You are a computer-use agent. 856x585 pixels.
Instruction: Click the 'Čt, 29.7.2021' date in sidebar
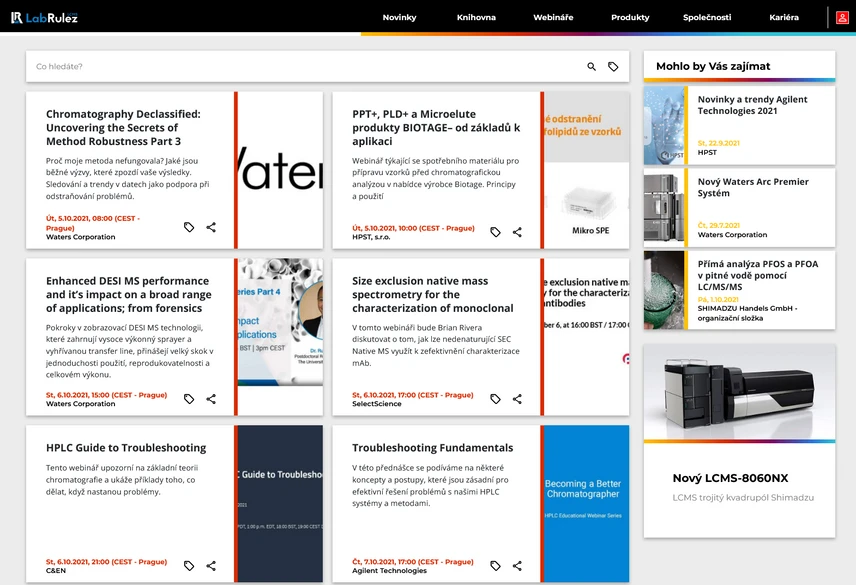tap(718, 225)
